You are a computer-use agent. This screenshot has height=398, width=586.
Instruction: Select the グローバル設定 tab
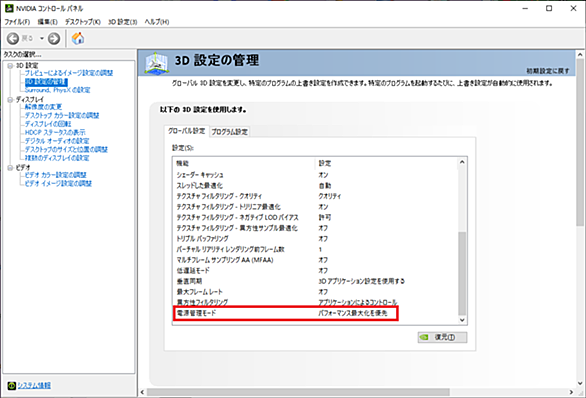186,131
